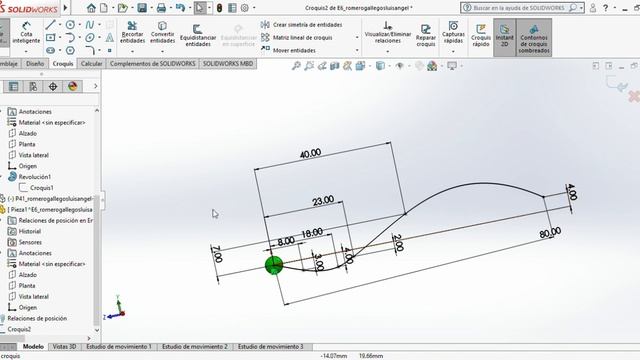
Task: Select the Circle sketch tool
Action: [x=70, y=25]
